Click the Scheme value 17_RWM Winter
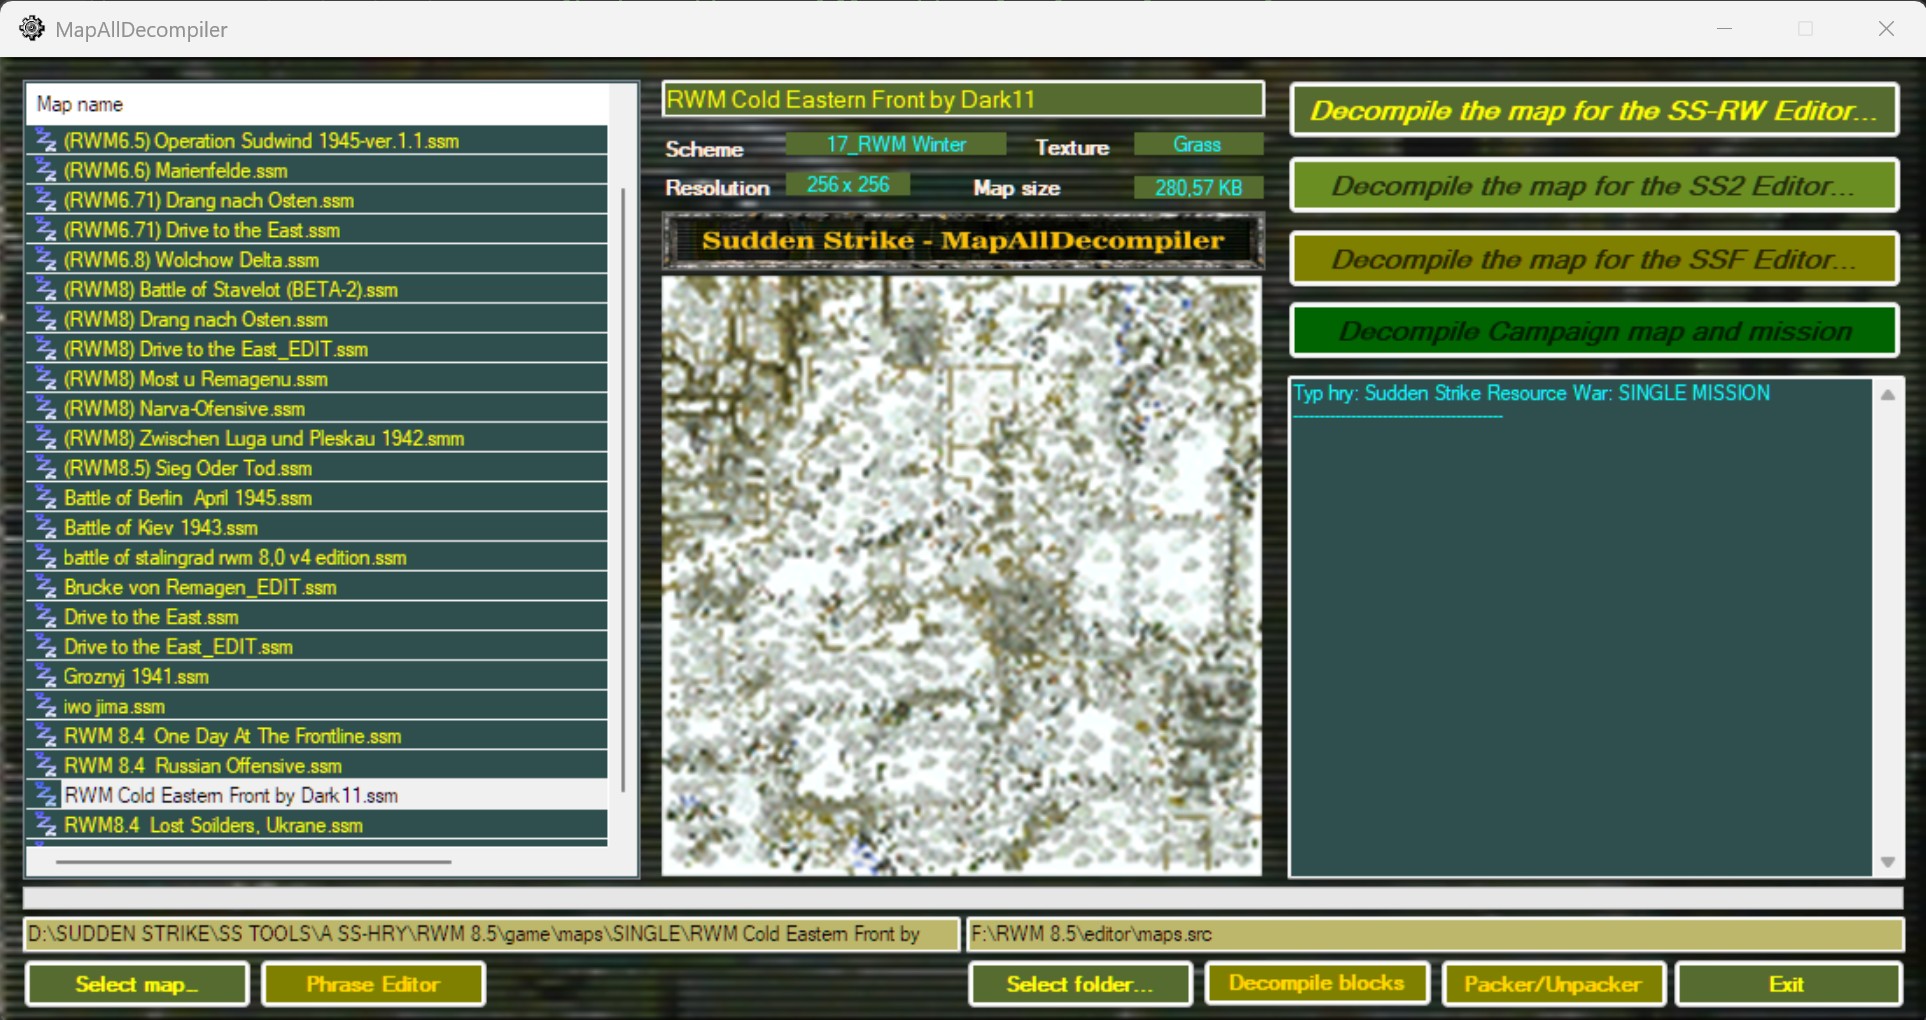Screen dimensions: 1926x1020 (x=896, y=145)
